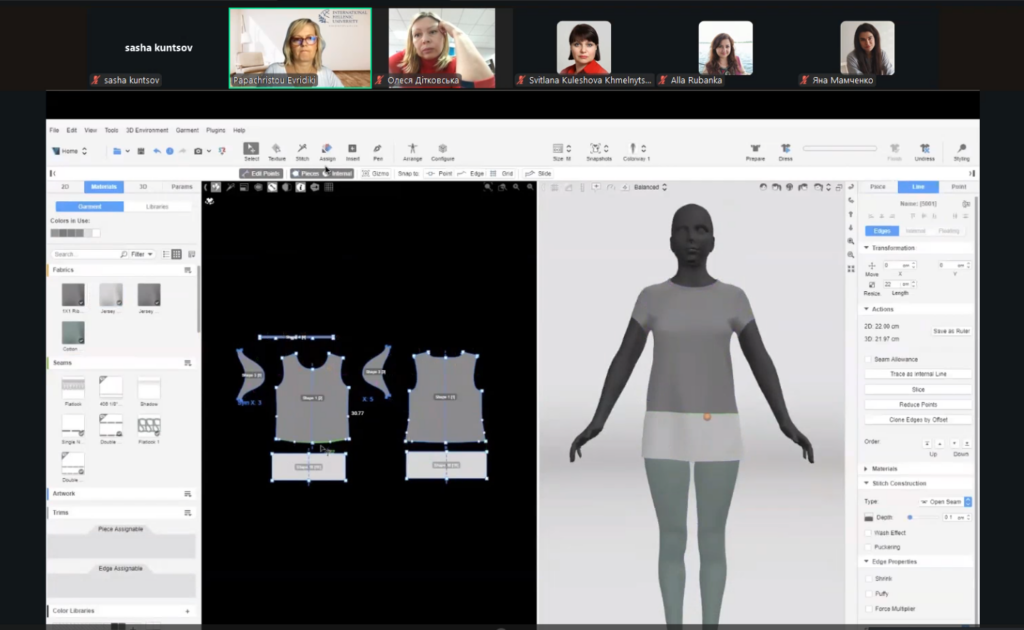Activate the Texture tool

277,150
